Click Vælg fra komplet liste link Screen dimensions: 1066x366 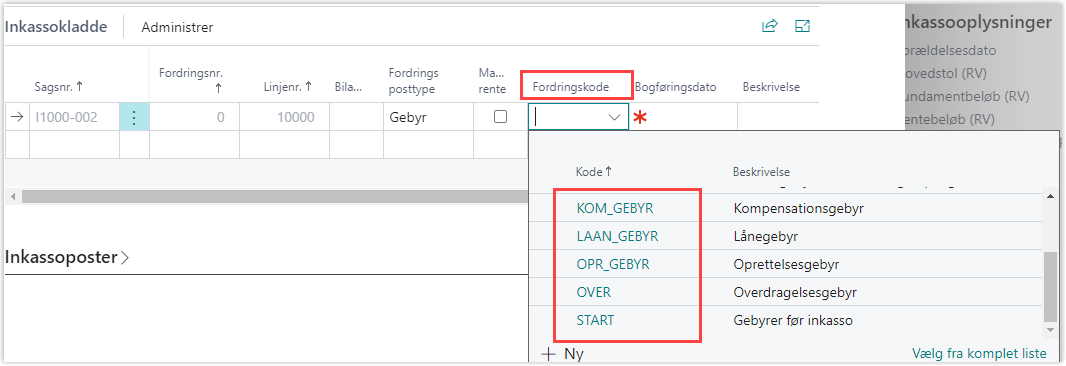pyautogui.click(x=978, y=354)
